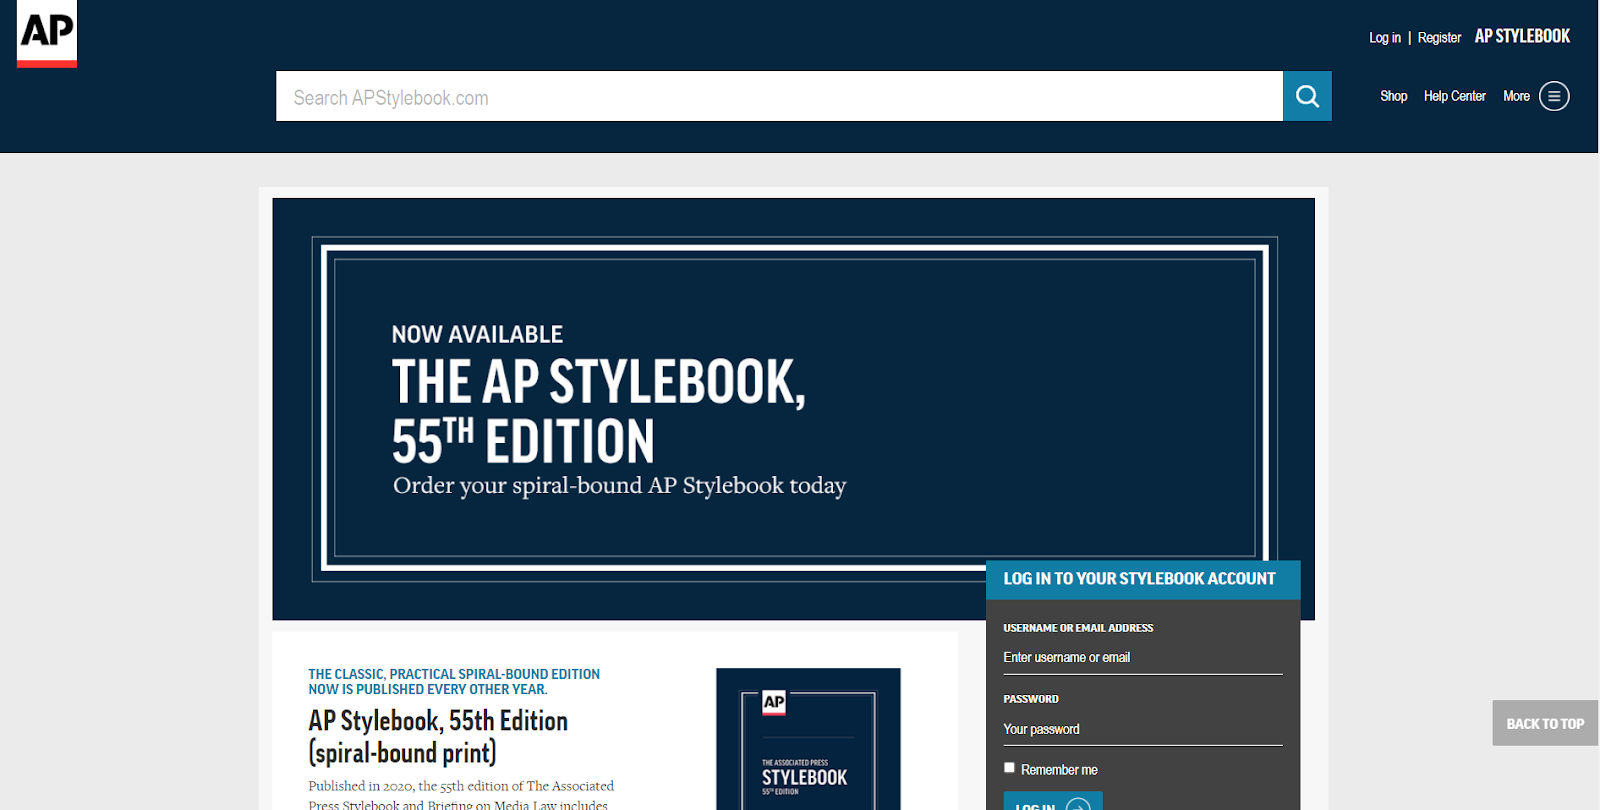The height and width of the screenshot is (810, 1600).
Task: Click the Stylebook book cover thumbnail
Action: click(x=808, y=739)
